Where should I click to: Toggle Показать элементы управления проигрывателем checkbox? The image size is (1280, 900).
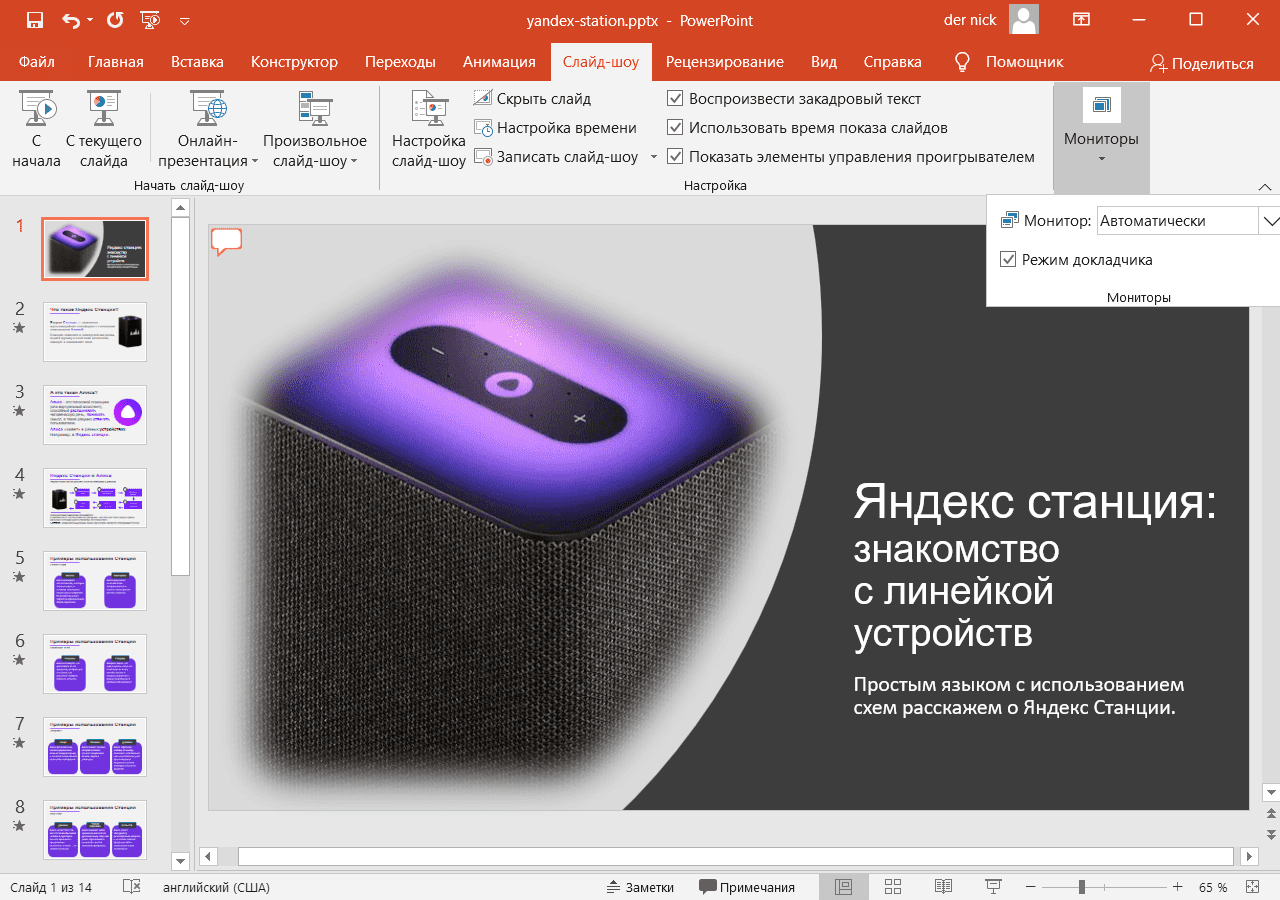[675, 157]
